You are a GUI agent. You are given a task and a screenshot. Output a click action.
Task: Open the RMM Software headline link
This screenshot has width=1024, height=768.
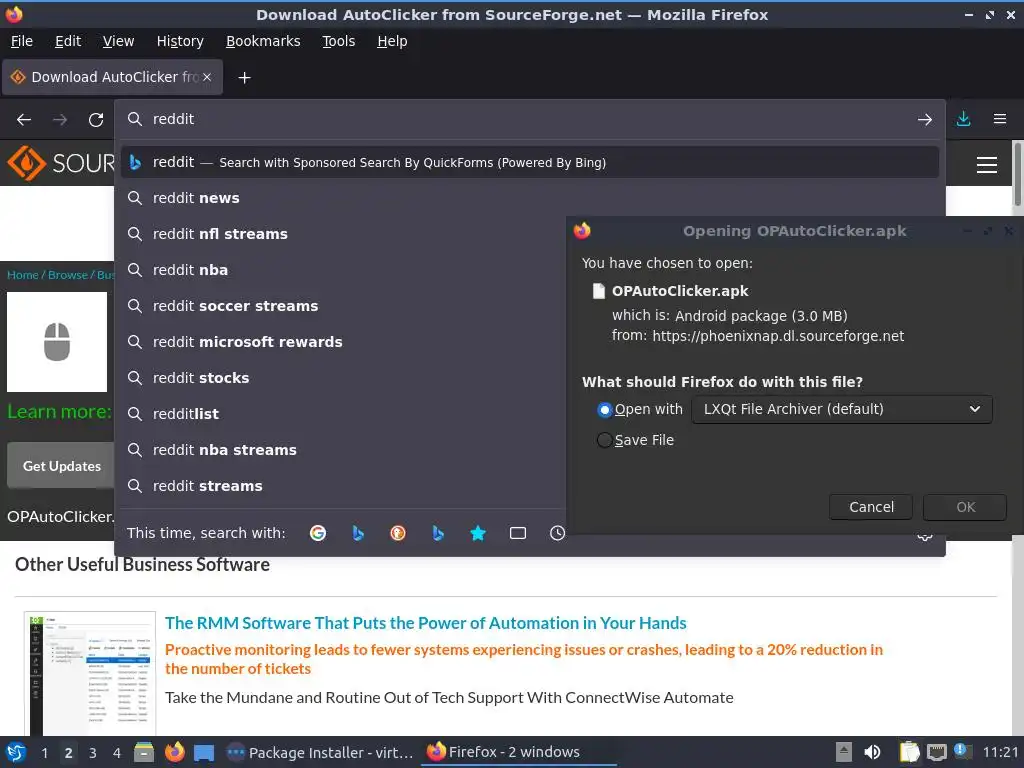425,623
